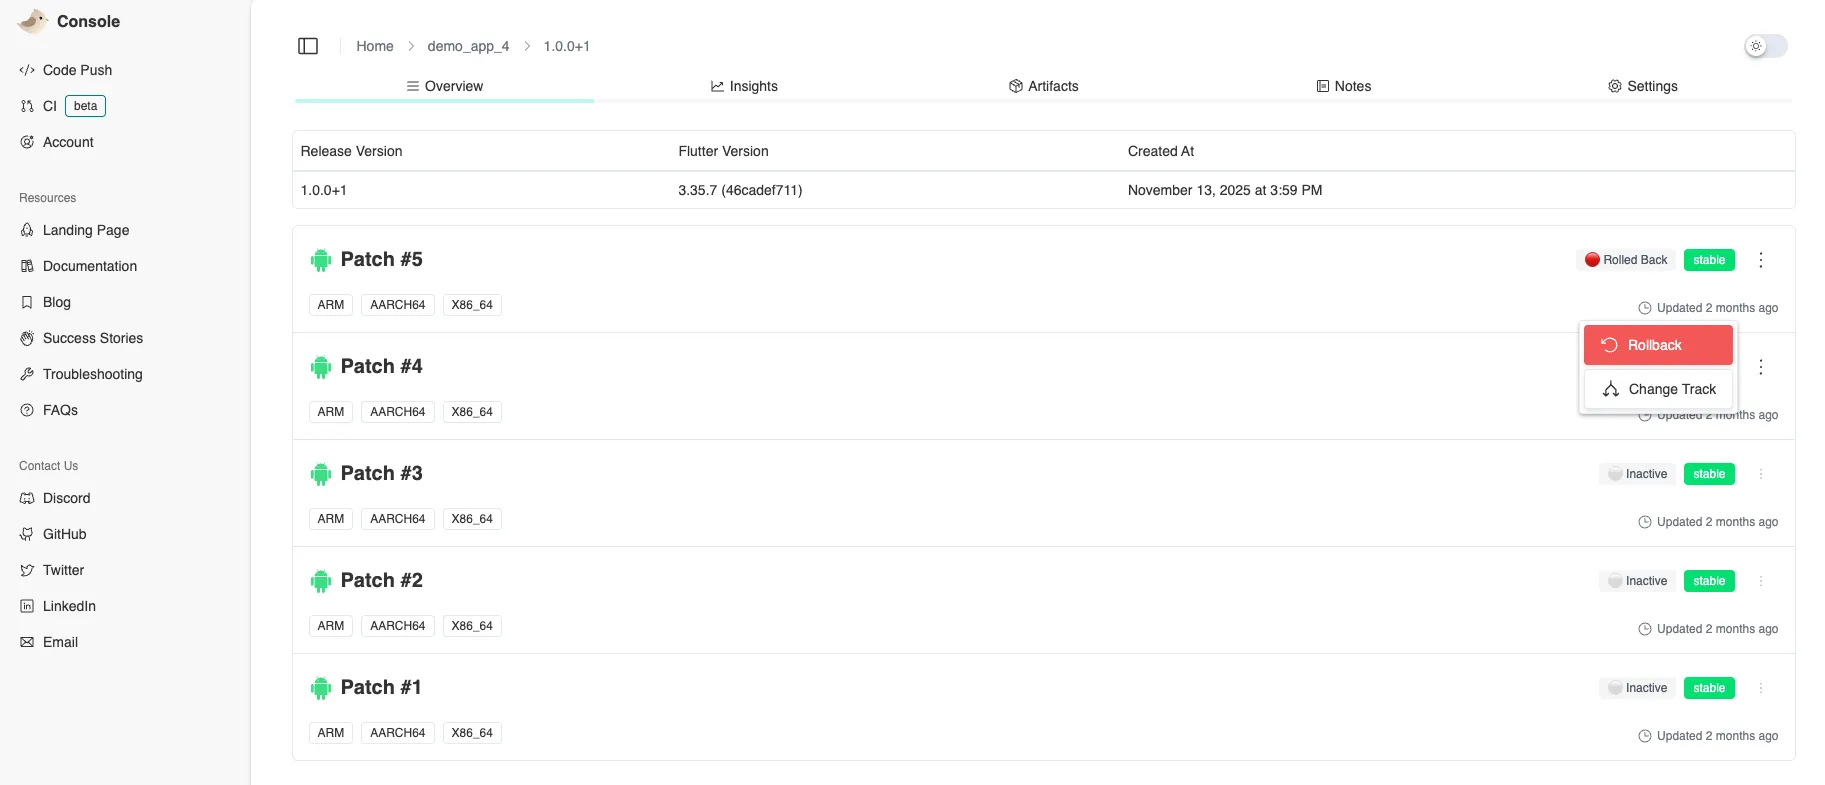1825x785 pixels.
Task: Click clock icon beside Patch #5 updated time
Action: (1644, 308)
